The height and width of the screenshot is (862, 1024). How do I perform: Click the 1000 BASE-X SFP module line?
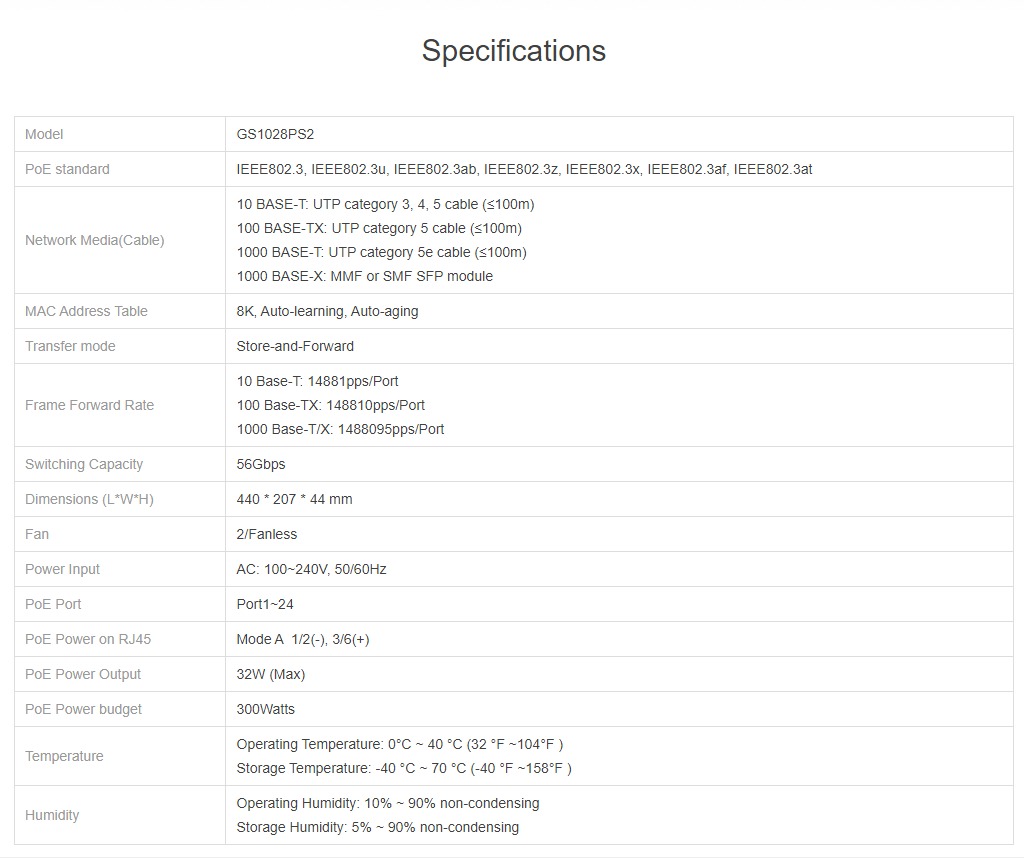coord(364,276)
